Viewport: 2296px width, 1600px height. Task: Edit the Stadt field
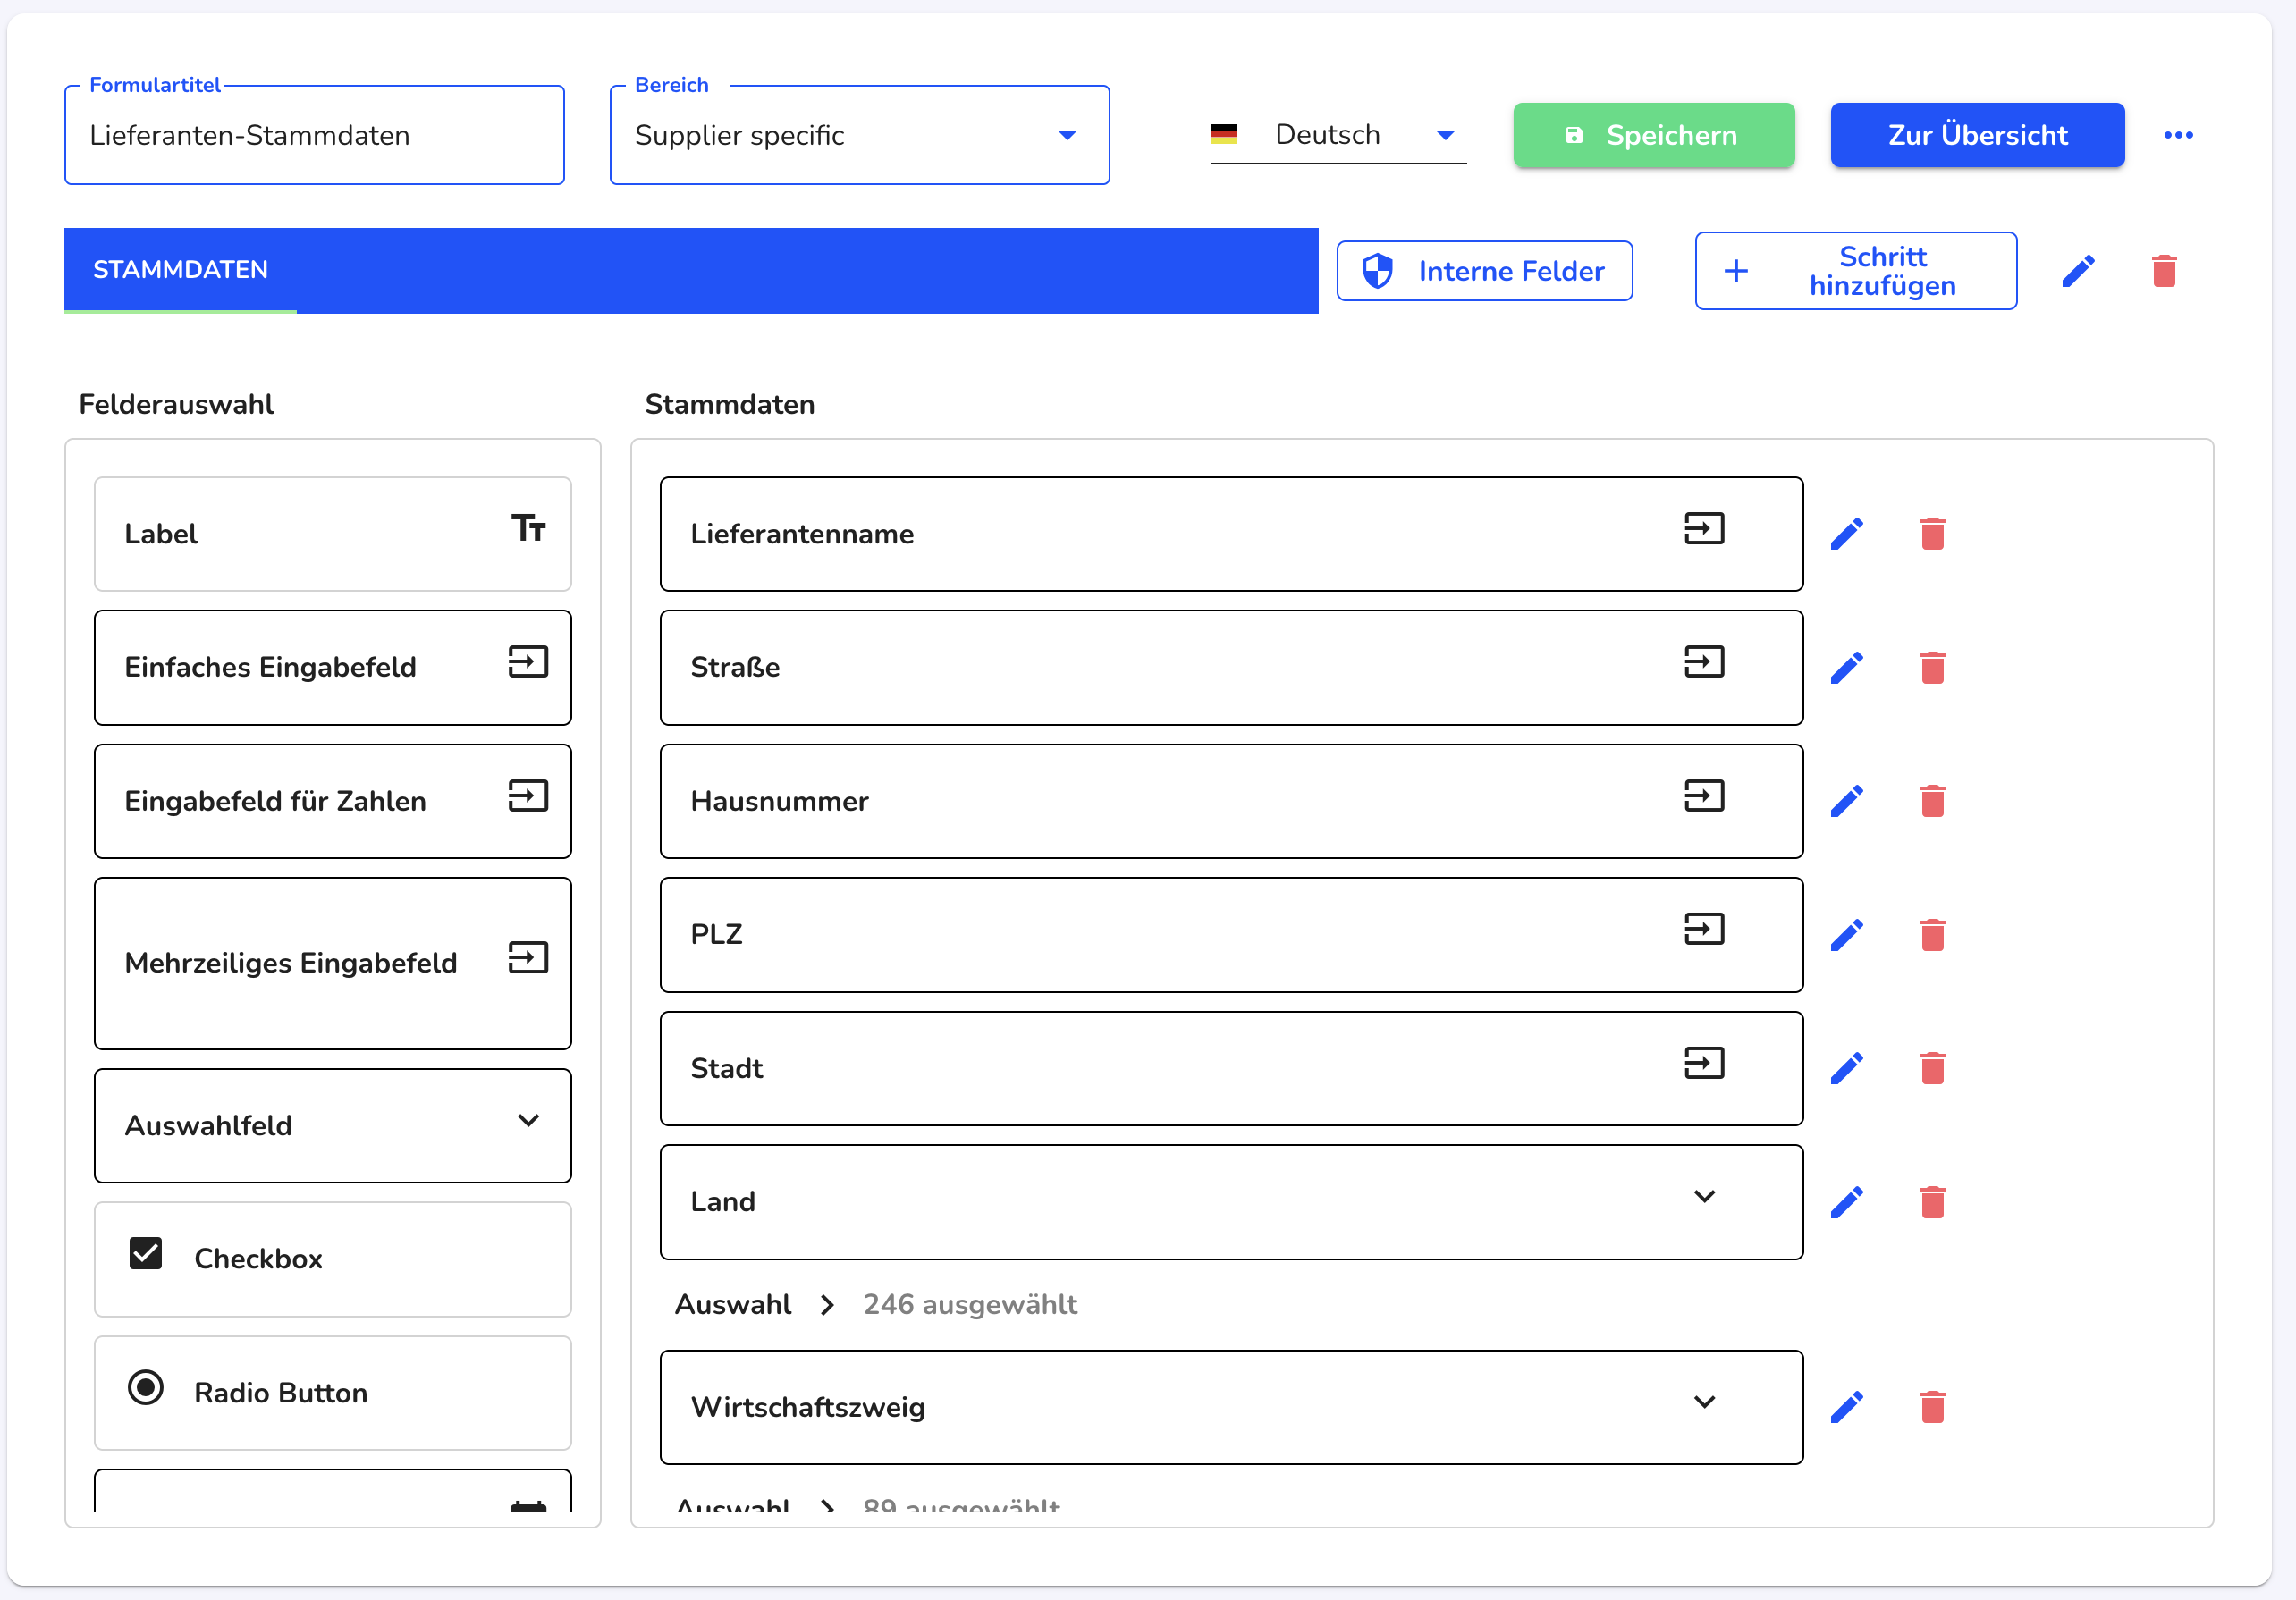coord(1846,1068)
